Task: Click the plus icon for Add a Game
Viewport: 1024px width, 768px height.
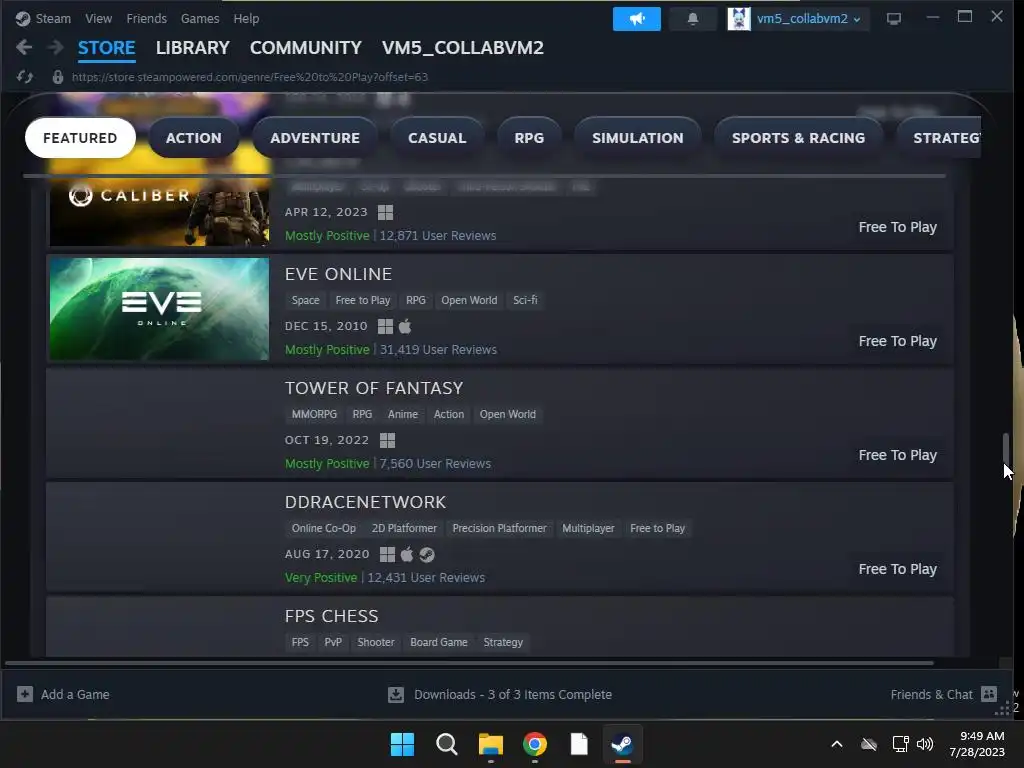Action: pyautogui.click(x=25, y=694)
